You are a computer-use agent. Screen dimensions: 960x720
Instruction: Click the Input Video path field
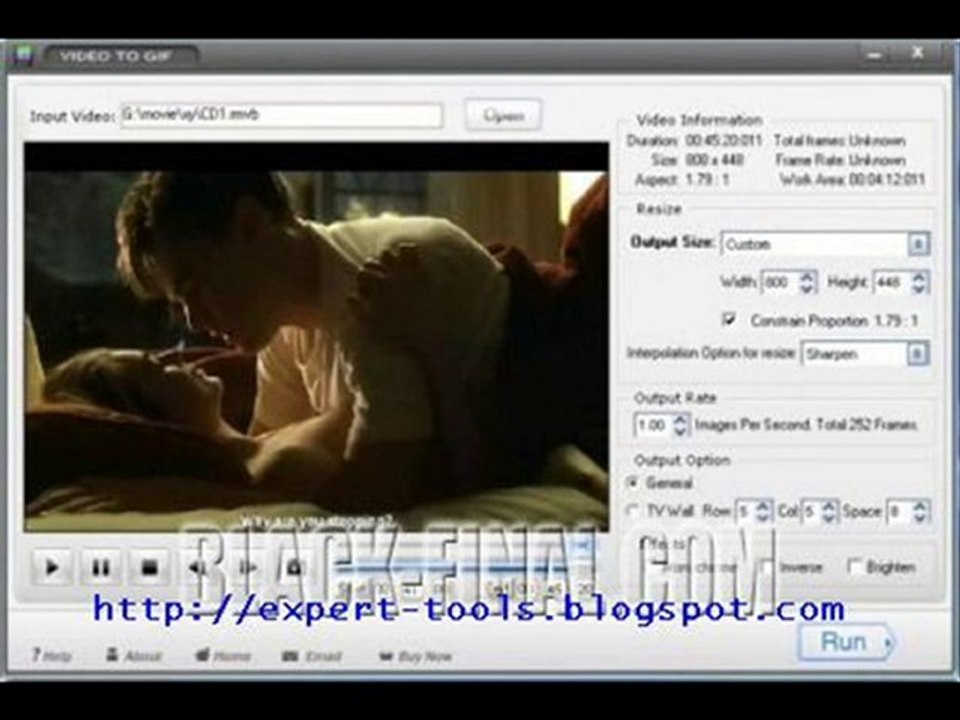tap(282, 115)
